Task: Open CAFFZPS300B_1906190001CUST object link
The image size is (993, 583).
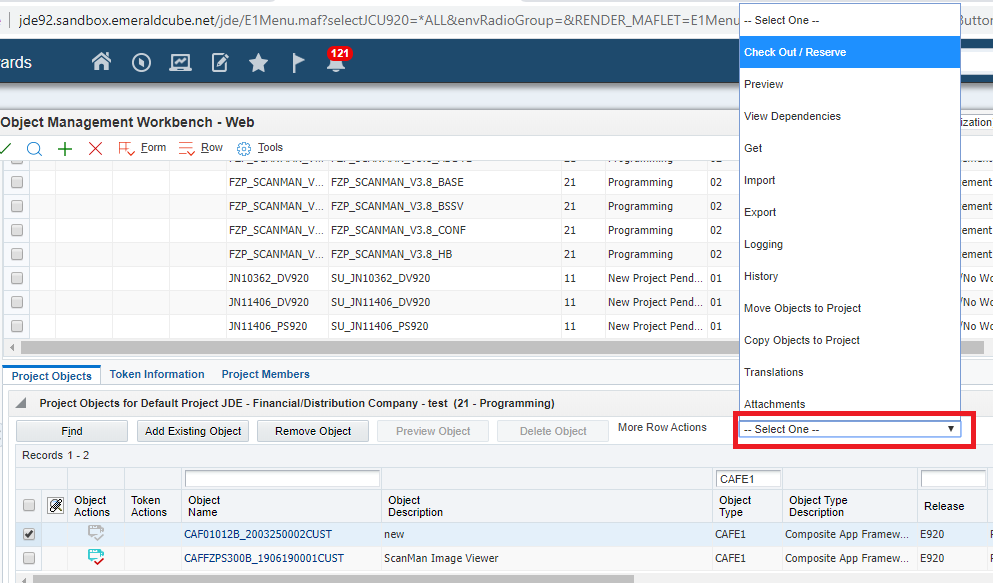Action: point(264,558)
